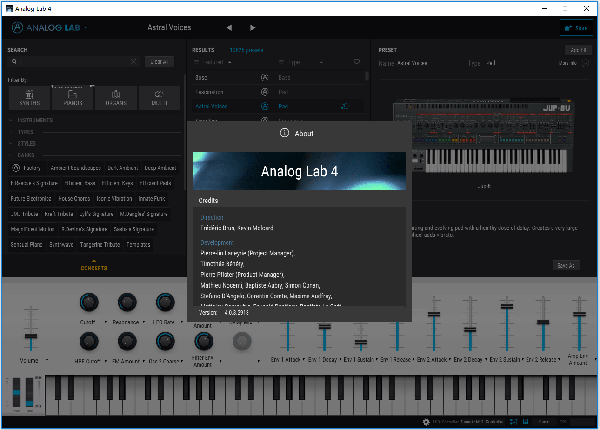Image resolution: width=600 pixels, height=430 pixels.
Task: Click the Amp Env Amount fader
Action: pos(579,314)
